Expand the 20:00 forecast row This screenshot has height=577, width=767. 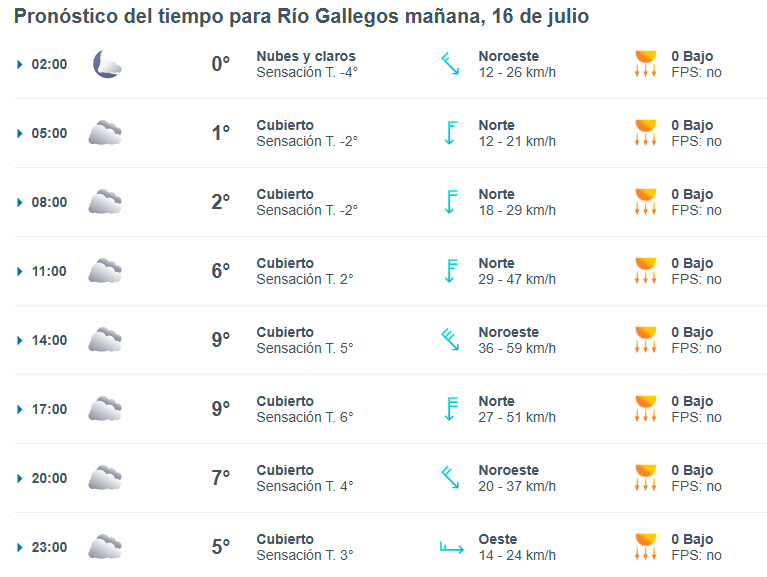19,479
